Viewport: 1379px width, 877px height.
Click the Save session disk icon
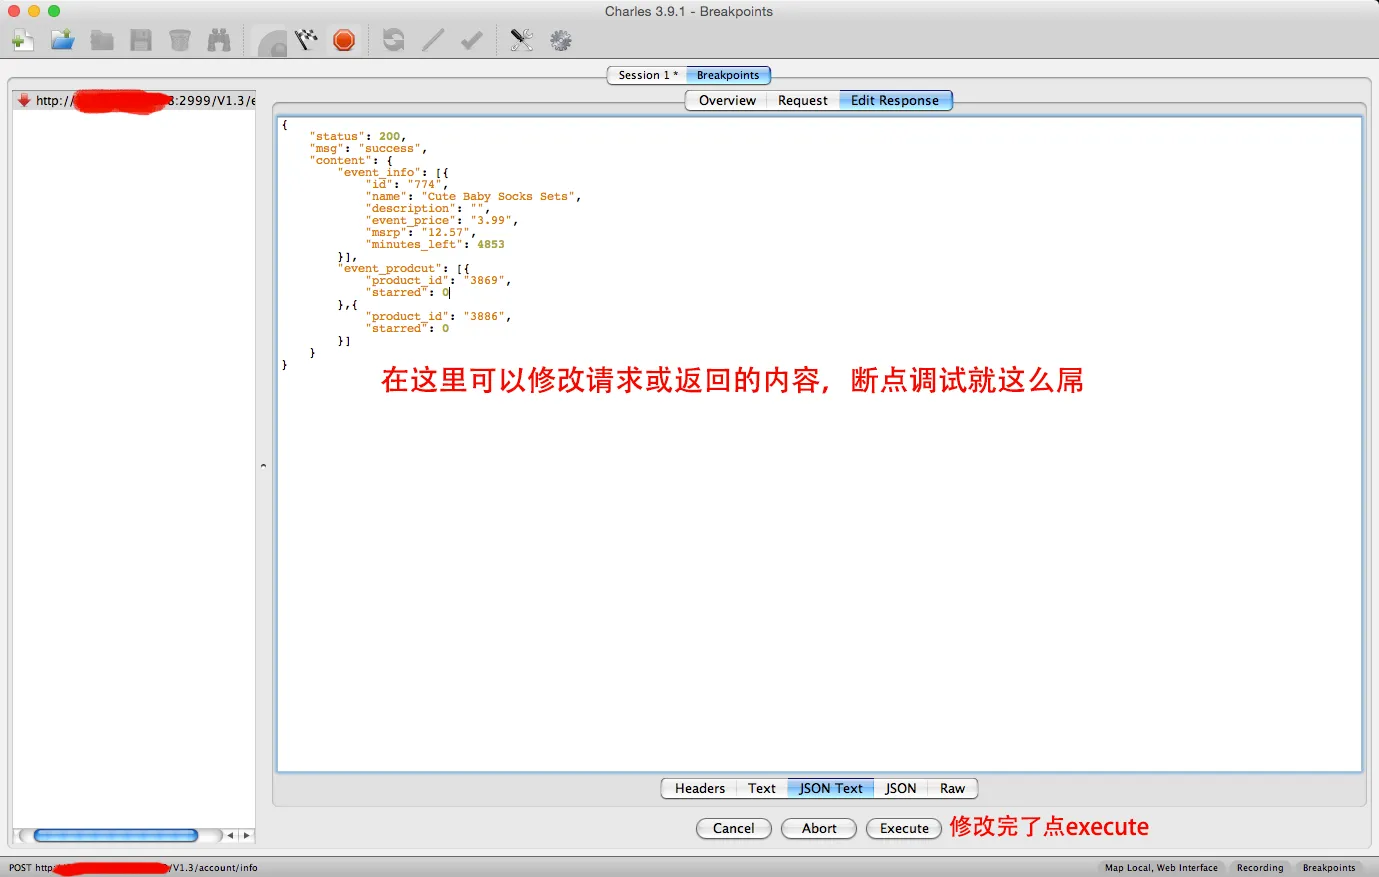[141, 40]
